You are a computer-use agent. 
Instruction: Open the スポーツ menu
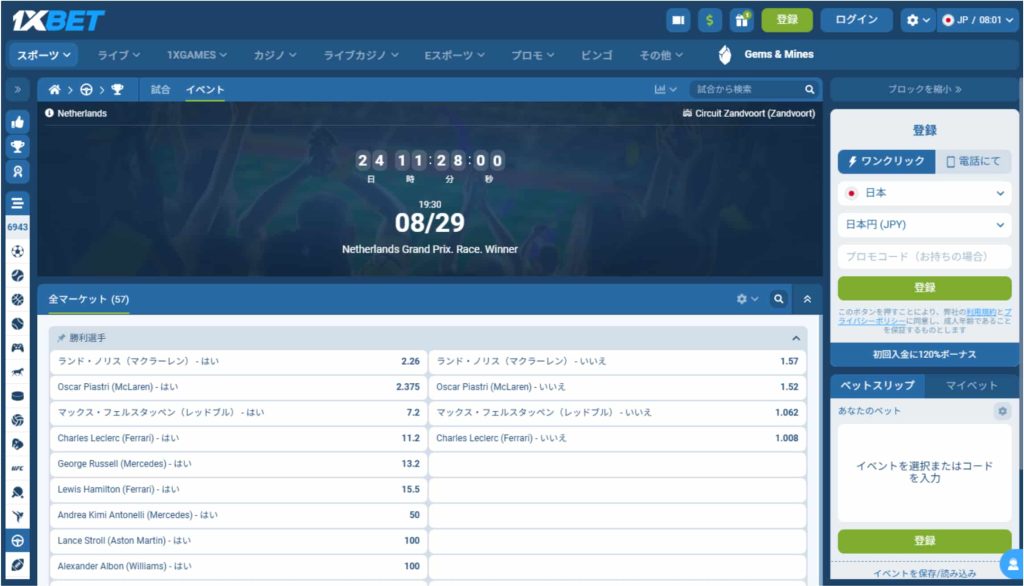coord(44,56)
